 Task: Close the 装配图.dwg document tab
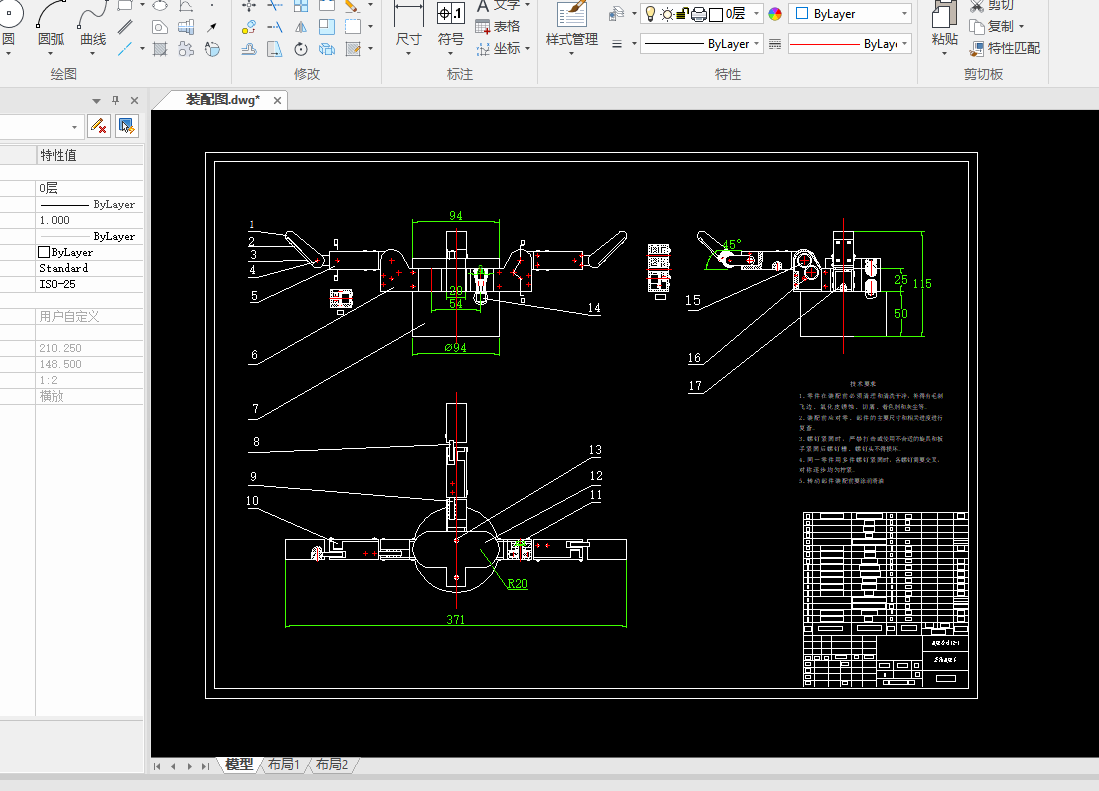(278, 100)
